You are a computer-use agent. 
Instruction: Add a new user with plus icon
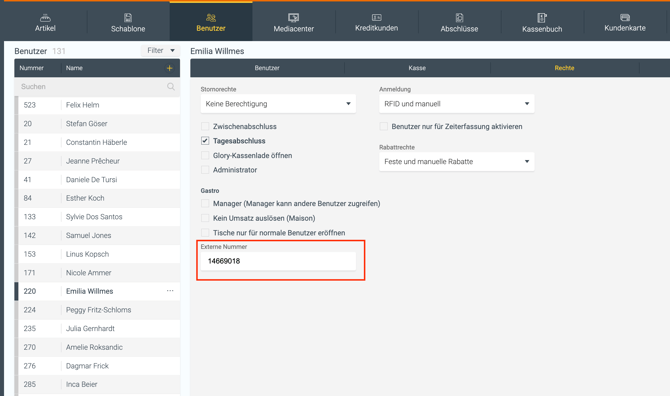pyautogui.click(x=170, y=68)
